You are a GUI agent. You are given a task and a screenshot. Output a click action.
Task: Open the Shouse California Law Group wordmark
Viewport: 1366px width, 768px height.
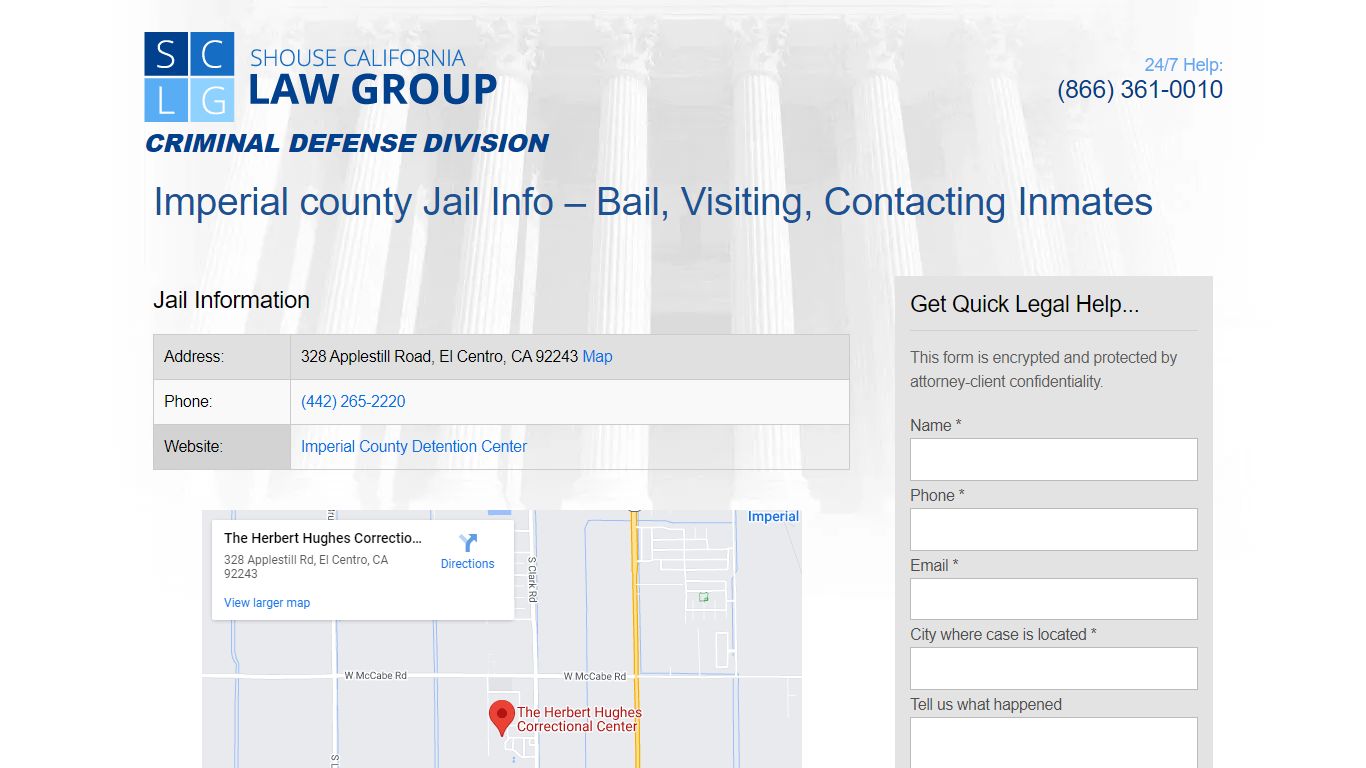[x=372, y=77]
